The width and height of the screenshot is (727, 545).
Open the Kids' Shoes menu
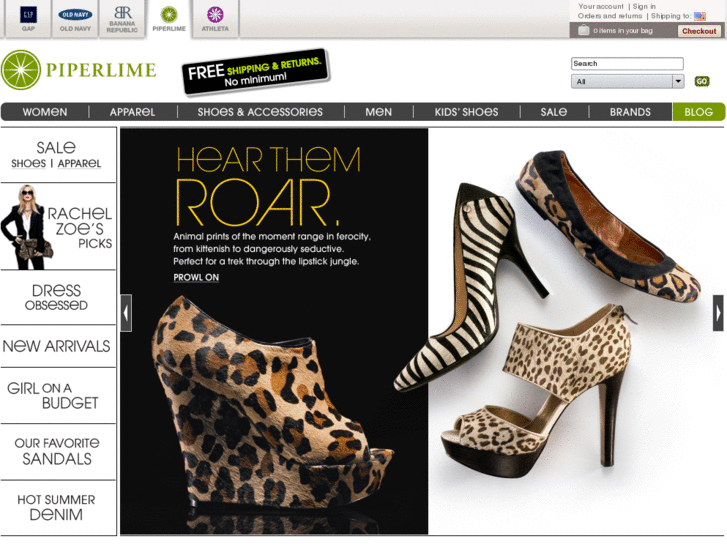pos(466,112)
